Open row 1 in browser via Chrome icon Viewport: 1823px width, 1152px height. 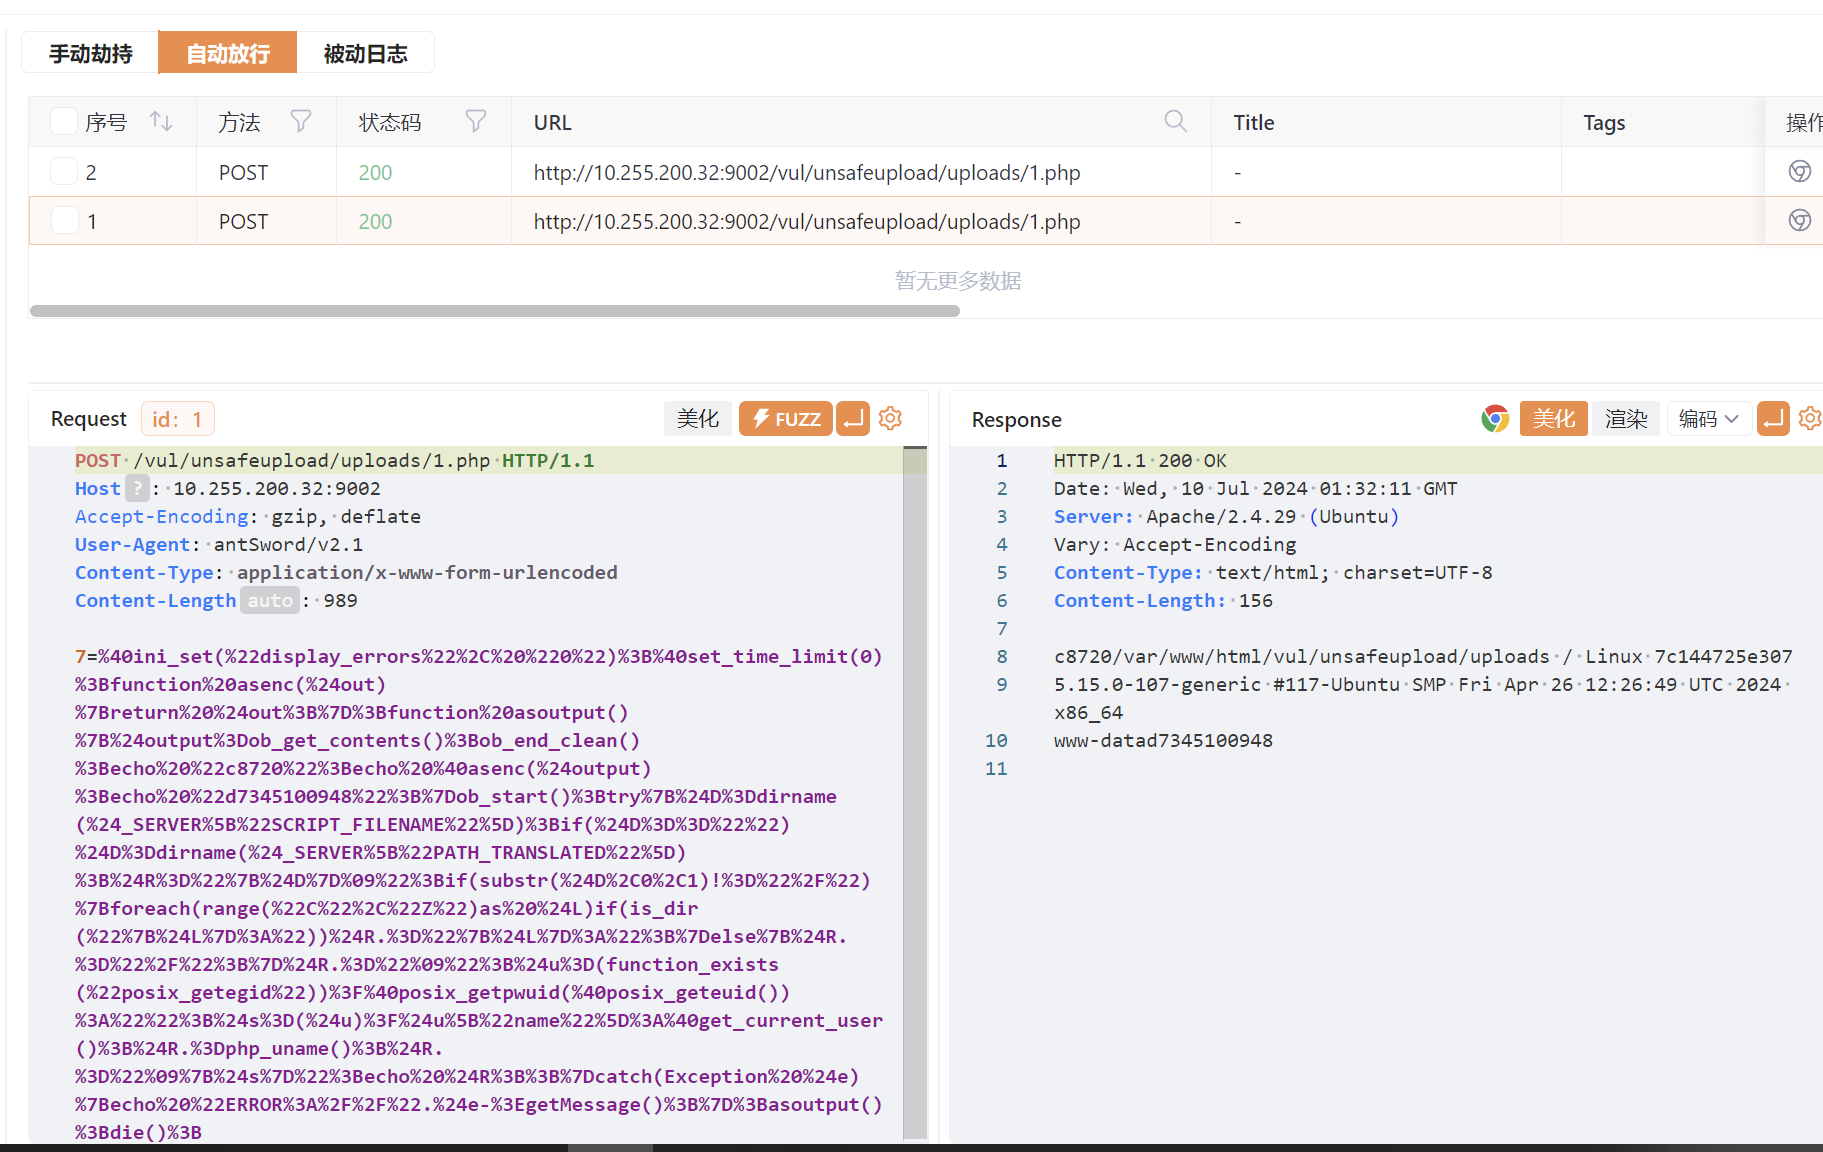pyautogui.click(x=1799, y=221)
